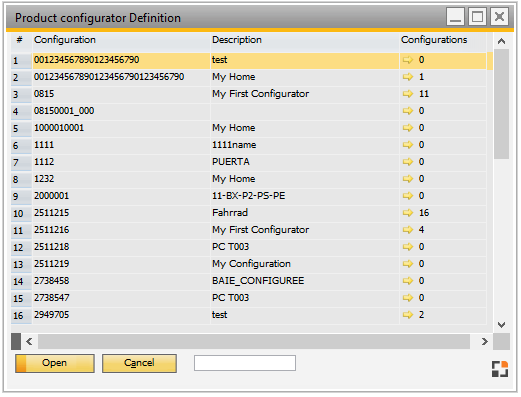Click the vertical scrollbar up arrow
This screenshot has width=521, height=397.
click(x=501, y=41)
